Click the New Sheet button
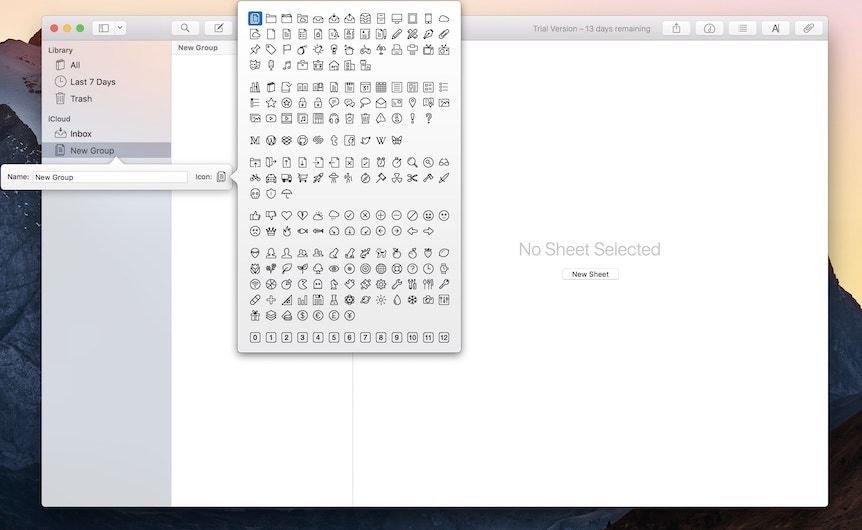 click(590, 274)
